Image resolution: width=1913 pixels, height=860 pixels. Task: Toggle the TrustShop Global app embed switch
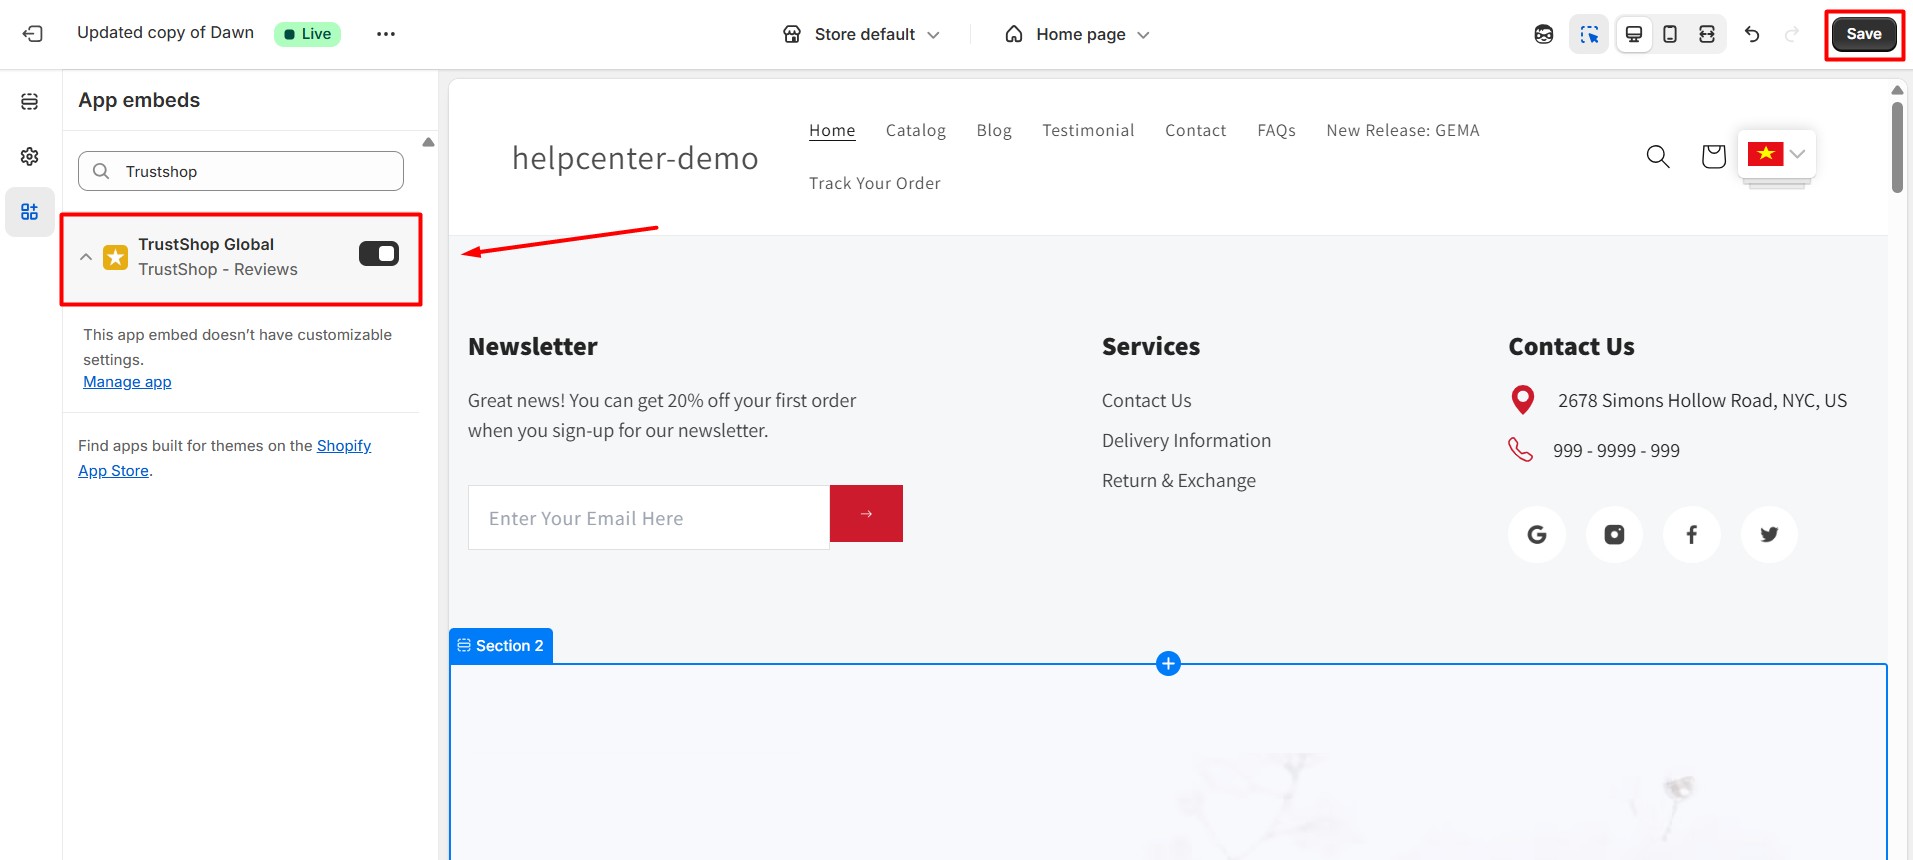tap(379, 254)
